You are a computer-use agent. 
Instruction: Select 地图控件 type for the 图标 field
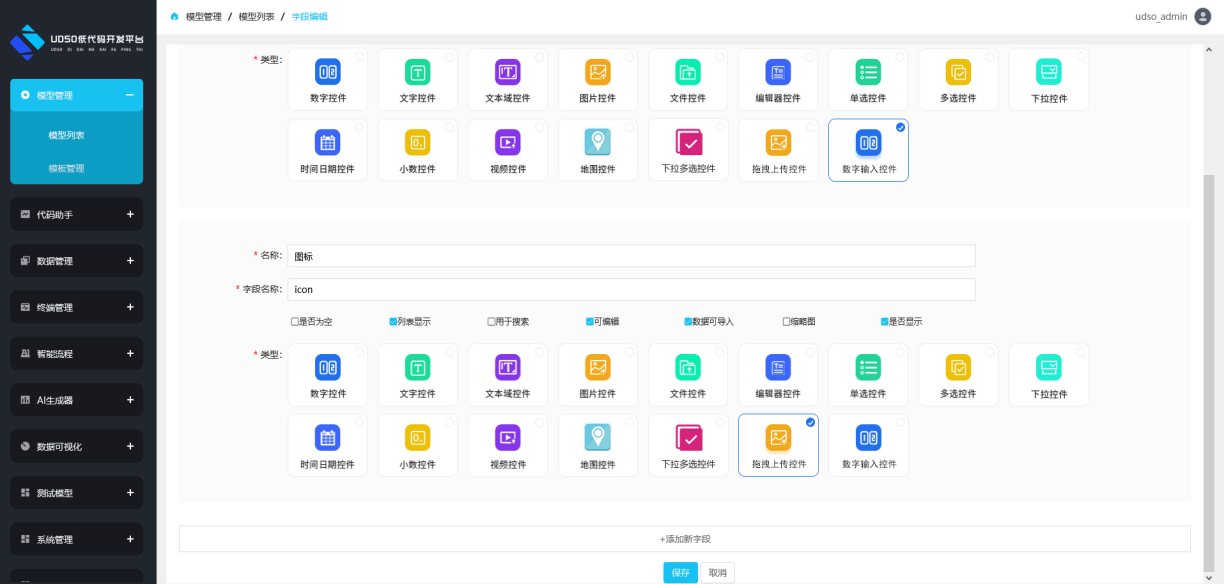point(597,445)
